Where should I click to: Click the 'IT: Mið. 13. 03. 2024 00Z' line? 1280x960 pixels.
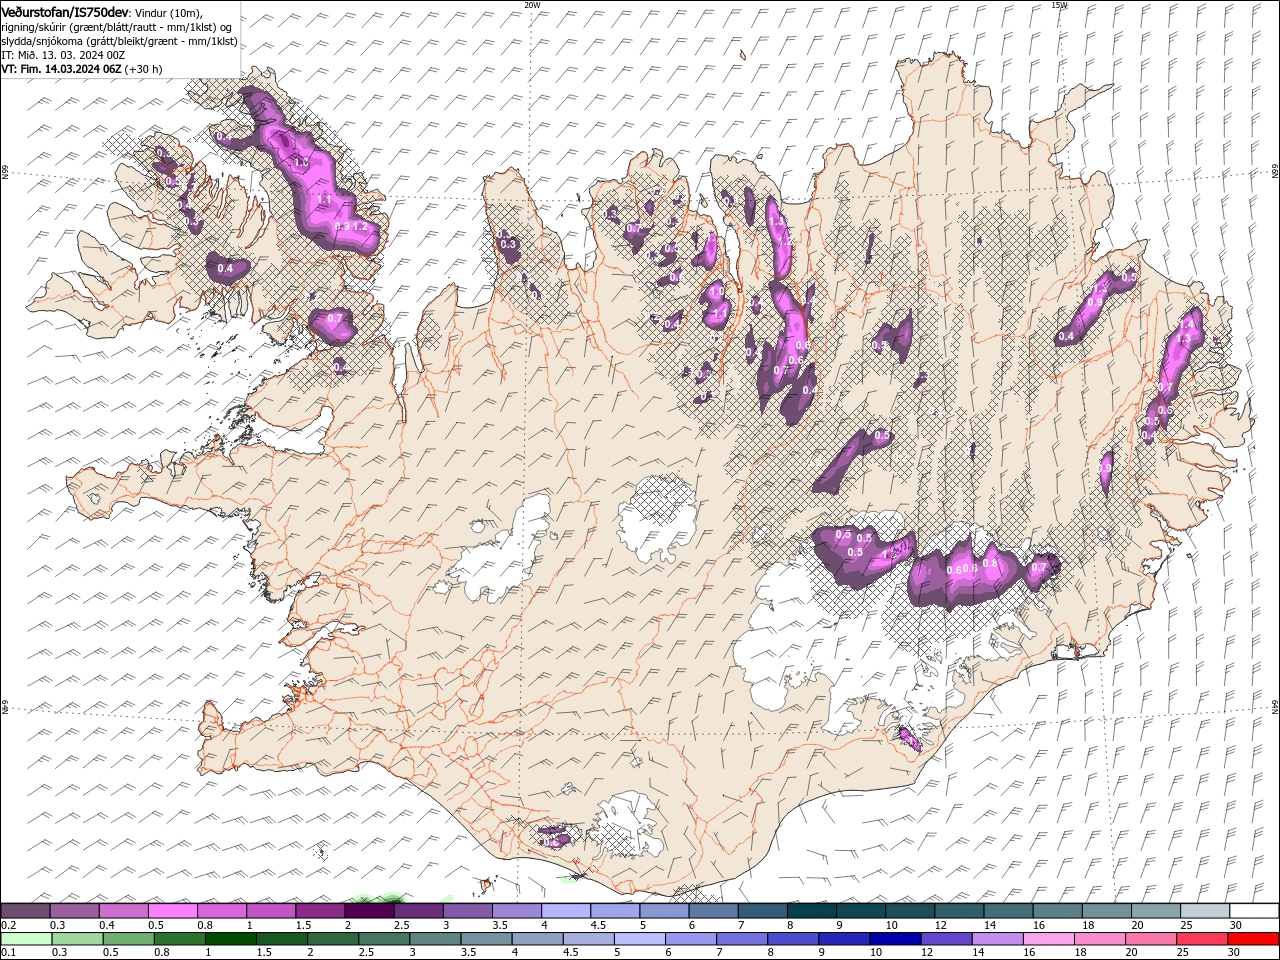pyautogui.click(x=62, y=55)
